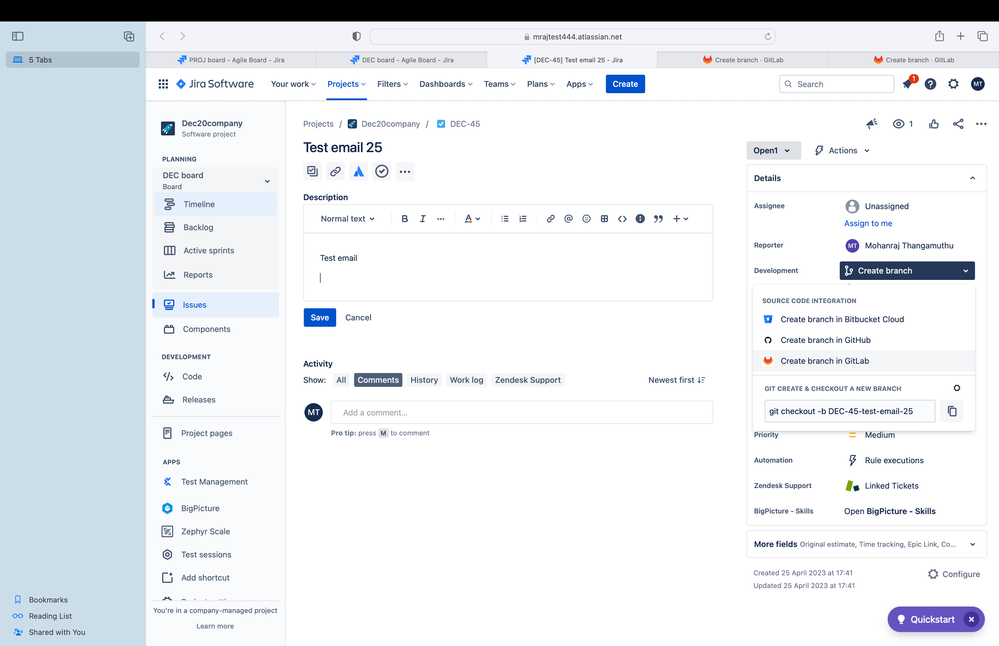The image size is (999, 646).
Task: Insert numbered list in description
Action: coord(522,219)
